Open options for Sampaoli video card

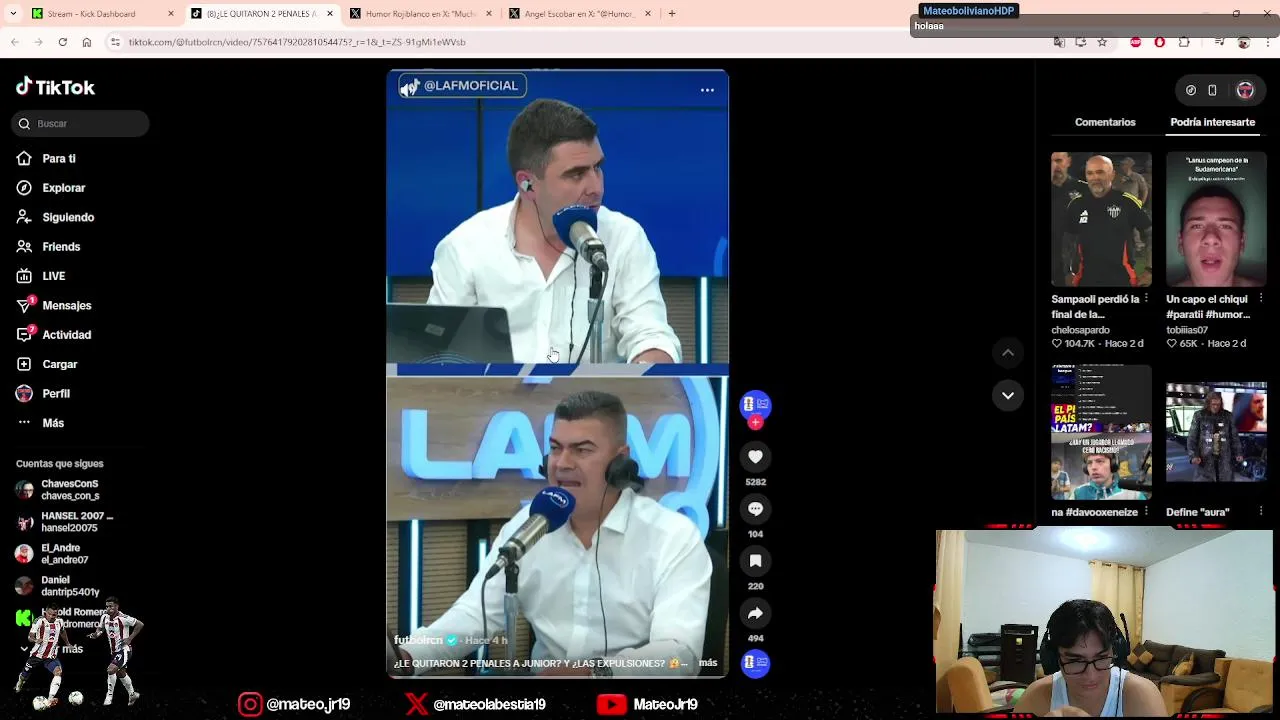coord(1146,299)
